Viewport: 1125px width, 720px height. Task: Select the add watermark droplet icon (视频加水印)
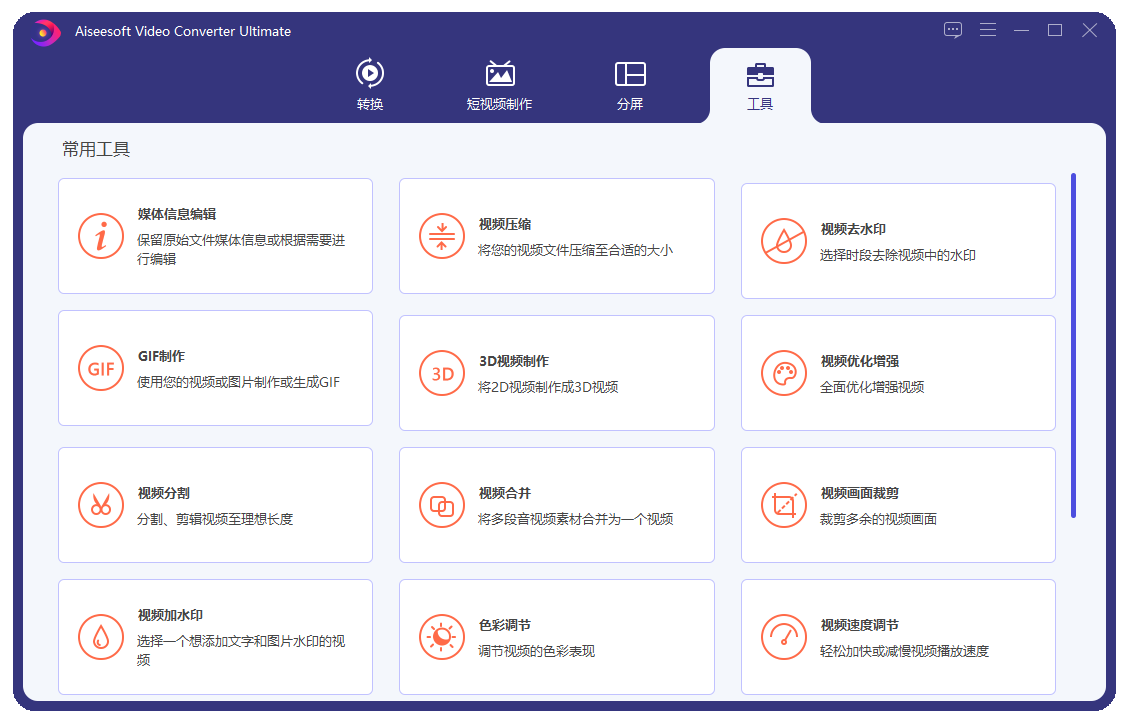(x=101, y=637)
